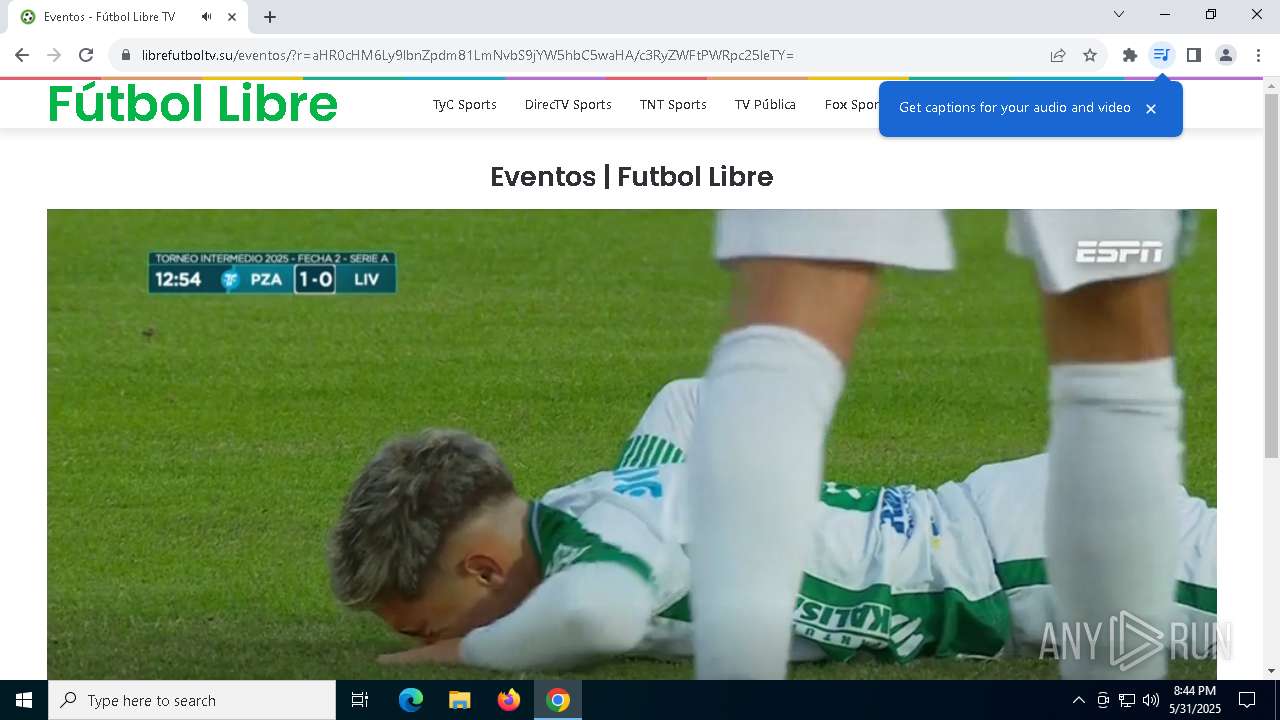Open media controls icon in toolbar
Viewport: 1280px width, 720px height.
click(x=1161, y=55)
